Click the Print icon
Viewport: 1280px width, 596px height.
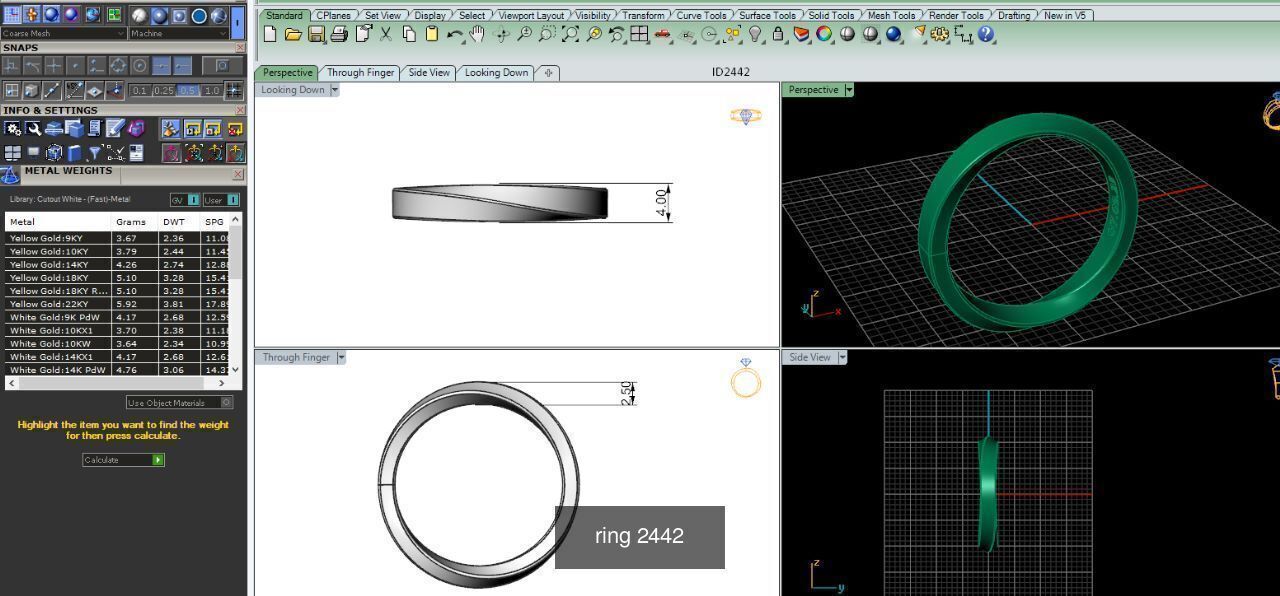tap(339, 34)
